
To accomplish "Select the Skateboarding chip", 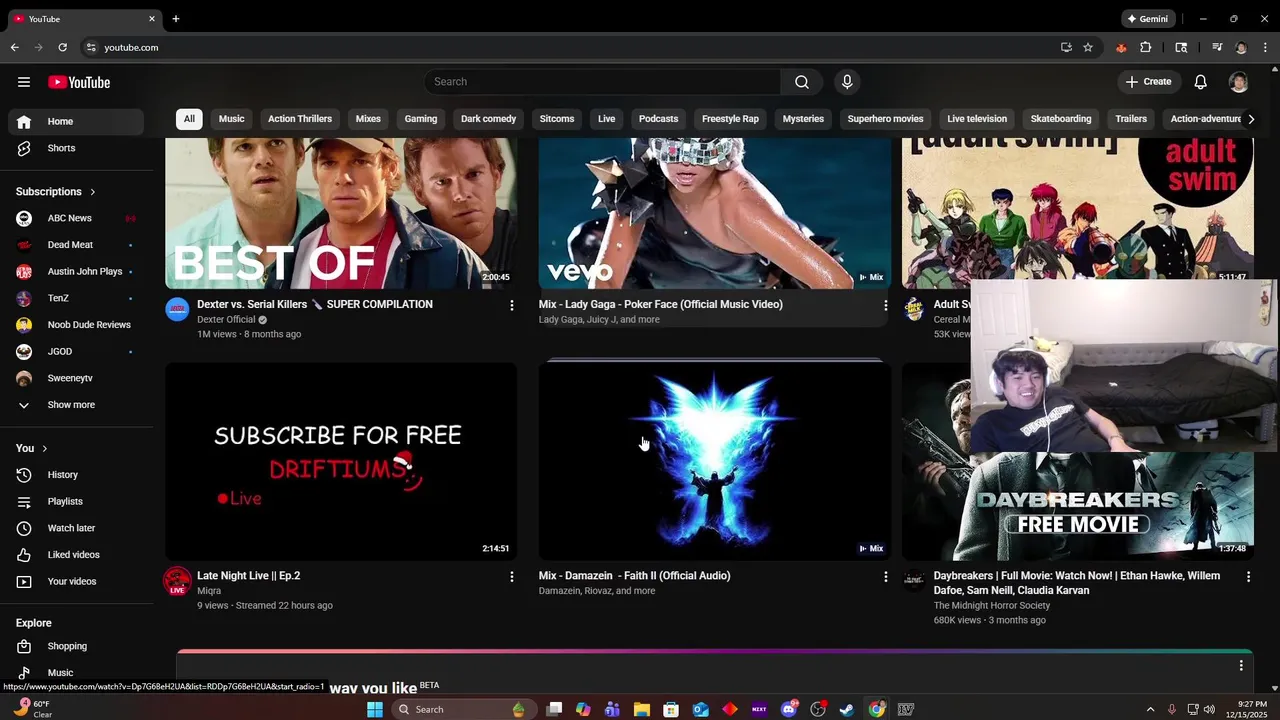I will tap(1061, 119).
